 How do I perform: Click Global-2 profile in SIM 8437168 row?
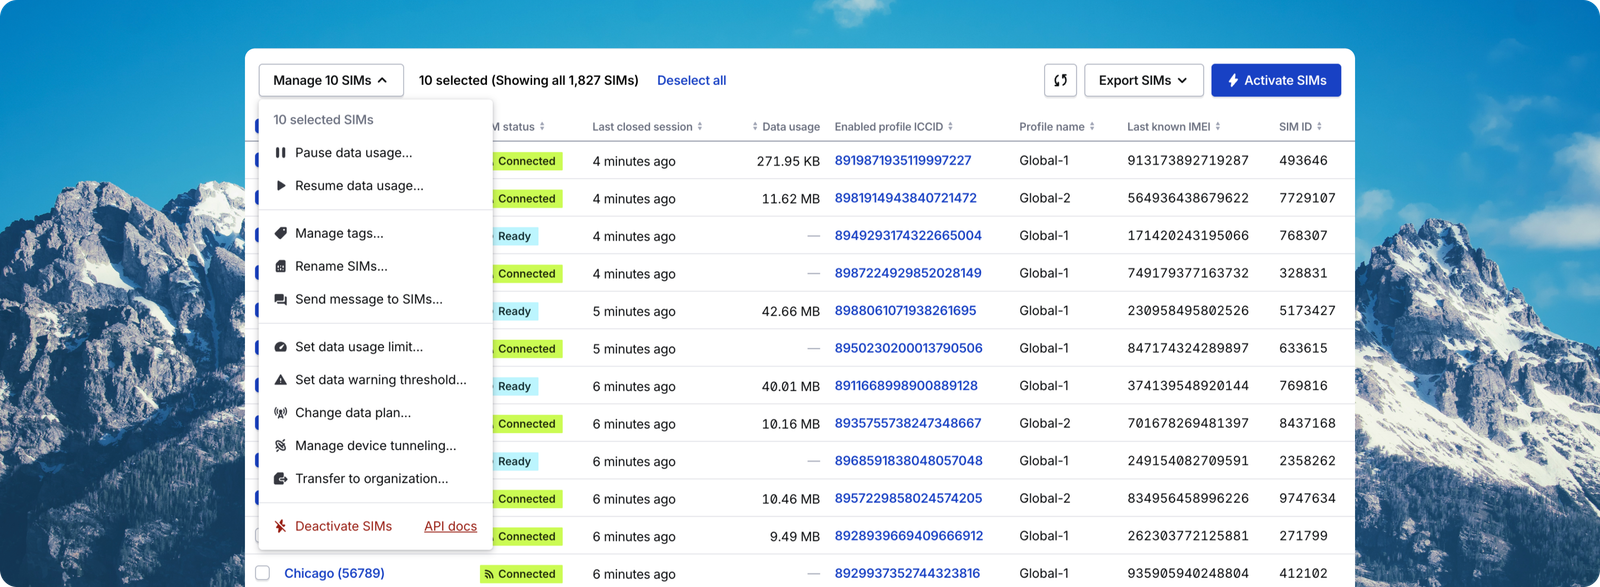point(1045,423)
